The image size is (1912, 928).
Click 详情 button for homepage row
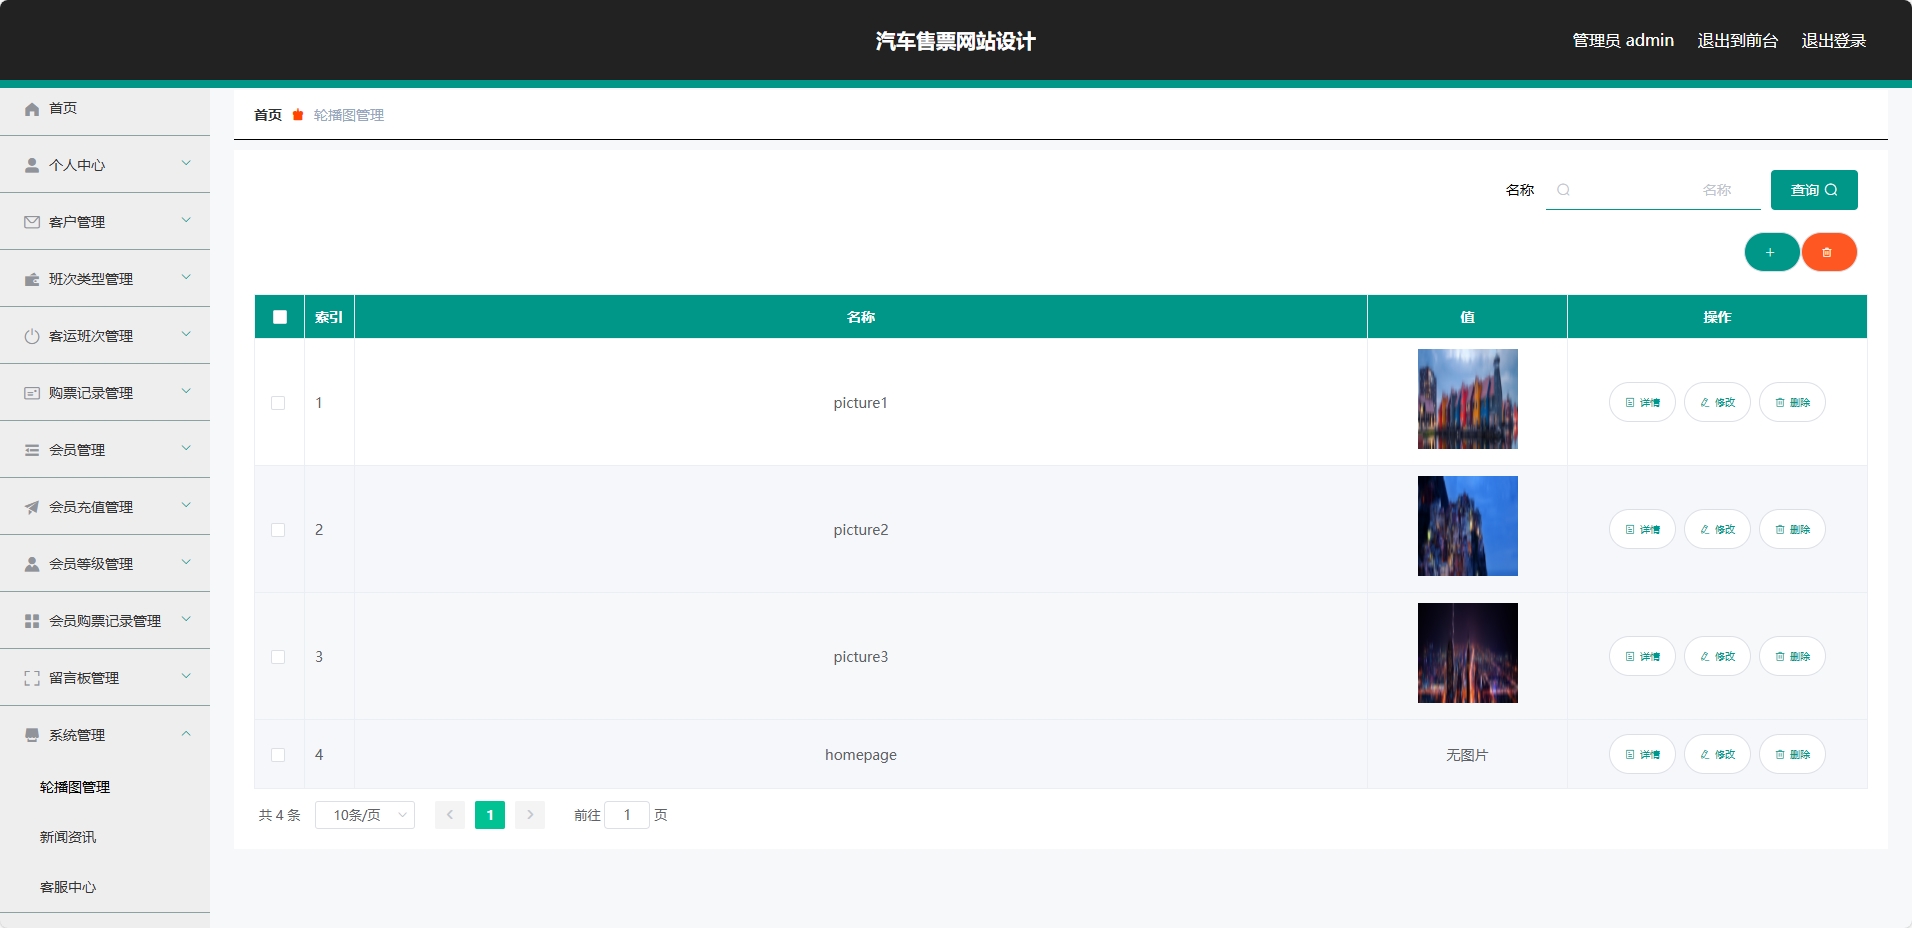coord(1642,754)
